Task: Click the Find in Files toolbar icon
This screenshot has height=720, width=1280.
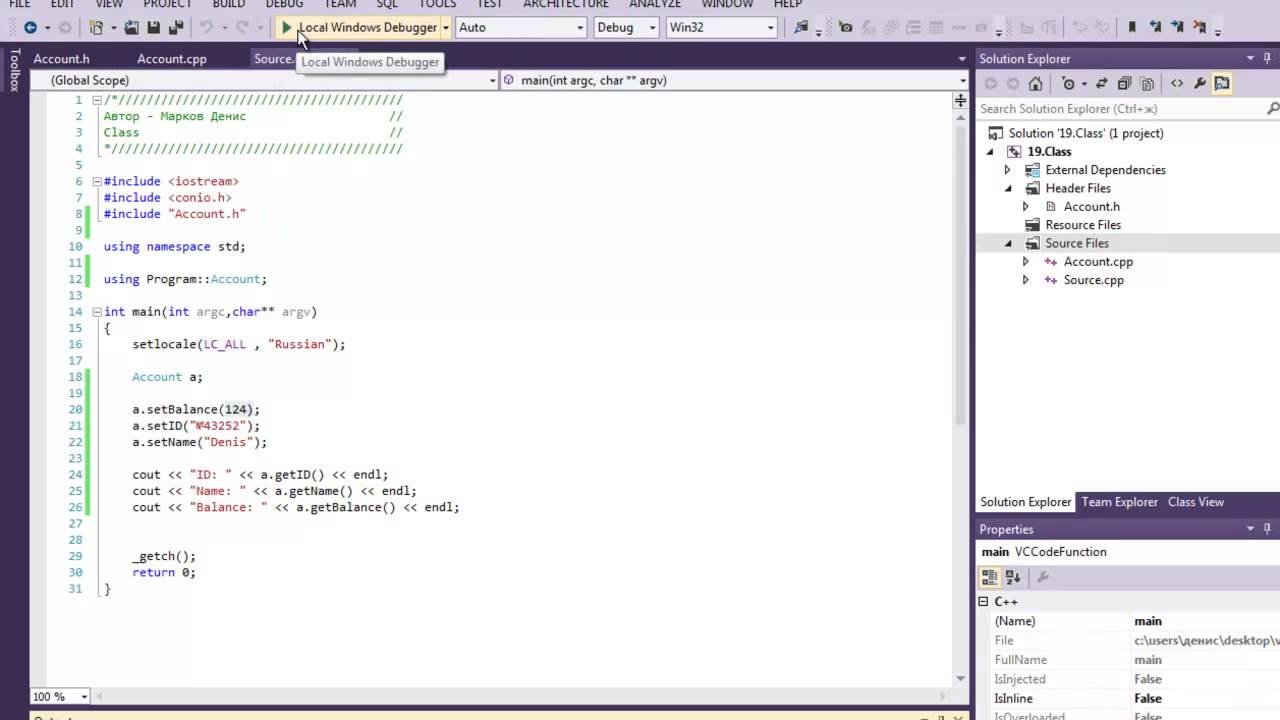Action: (x=801, y=28)
